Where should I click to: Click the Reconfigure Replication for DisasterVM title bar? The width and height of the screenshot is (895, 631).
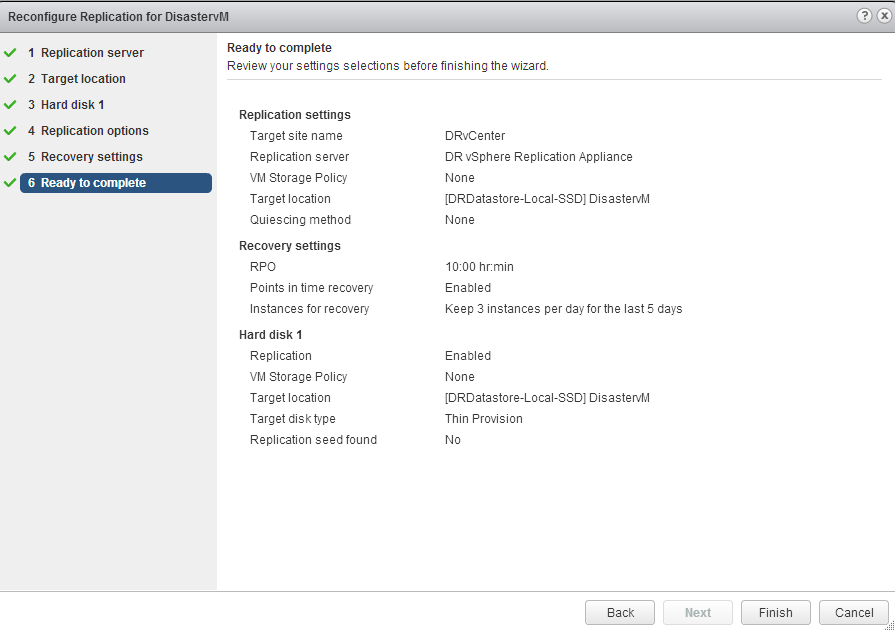[400, 17]
